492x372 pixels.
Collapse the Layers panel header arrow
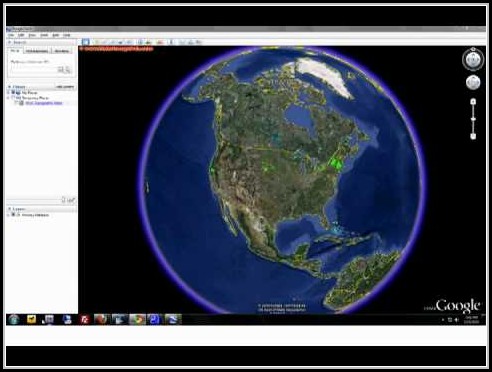pyautogui.click(x=10, y=209)
